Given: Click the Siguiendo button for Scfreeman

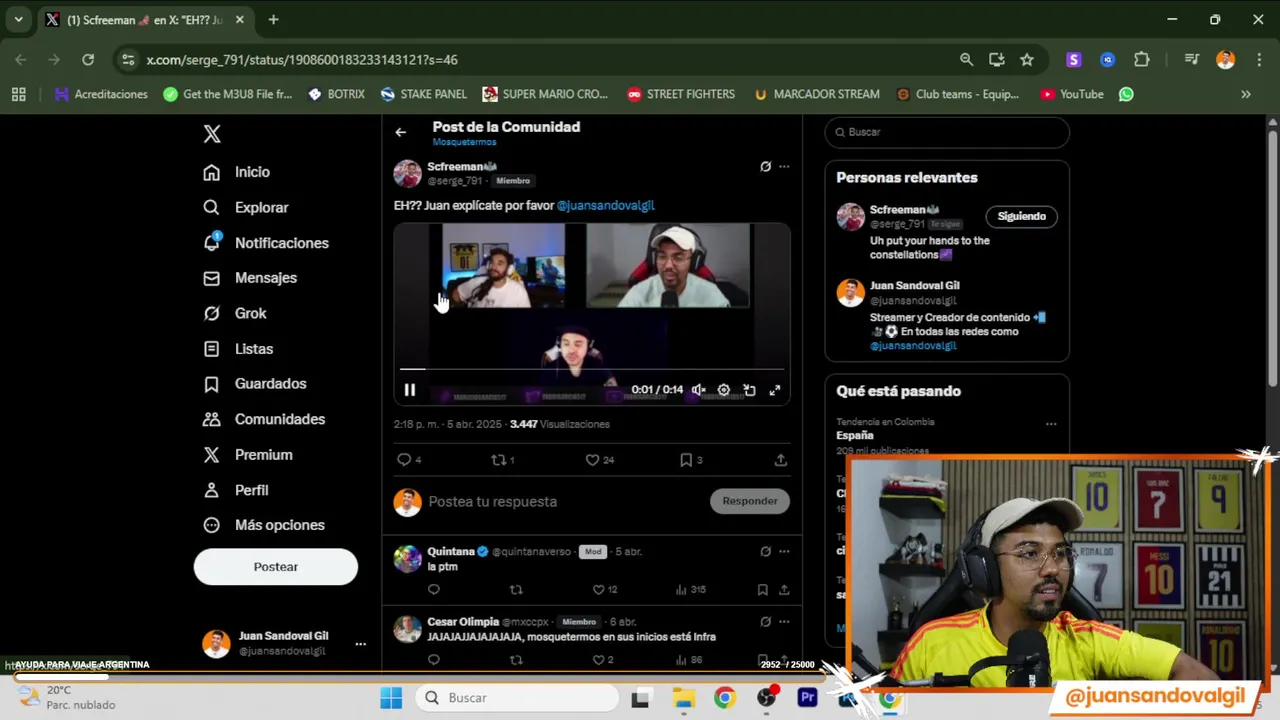Looking at the screenshot, I should pyautogui.click(x=1021, y=216).
